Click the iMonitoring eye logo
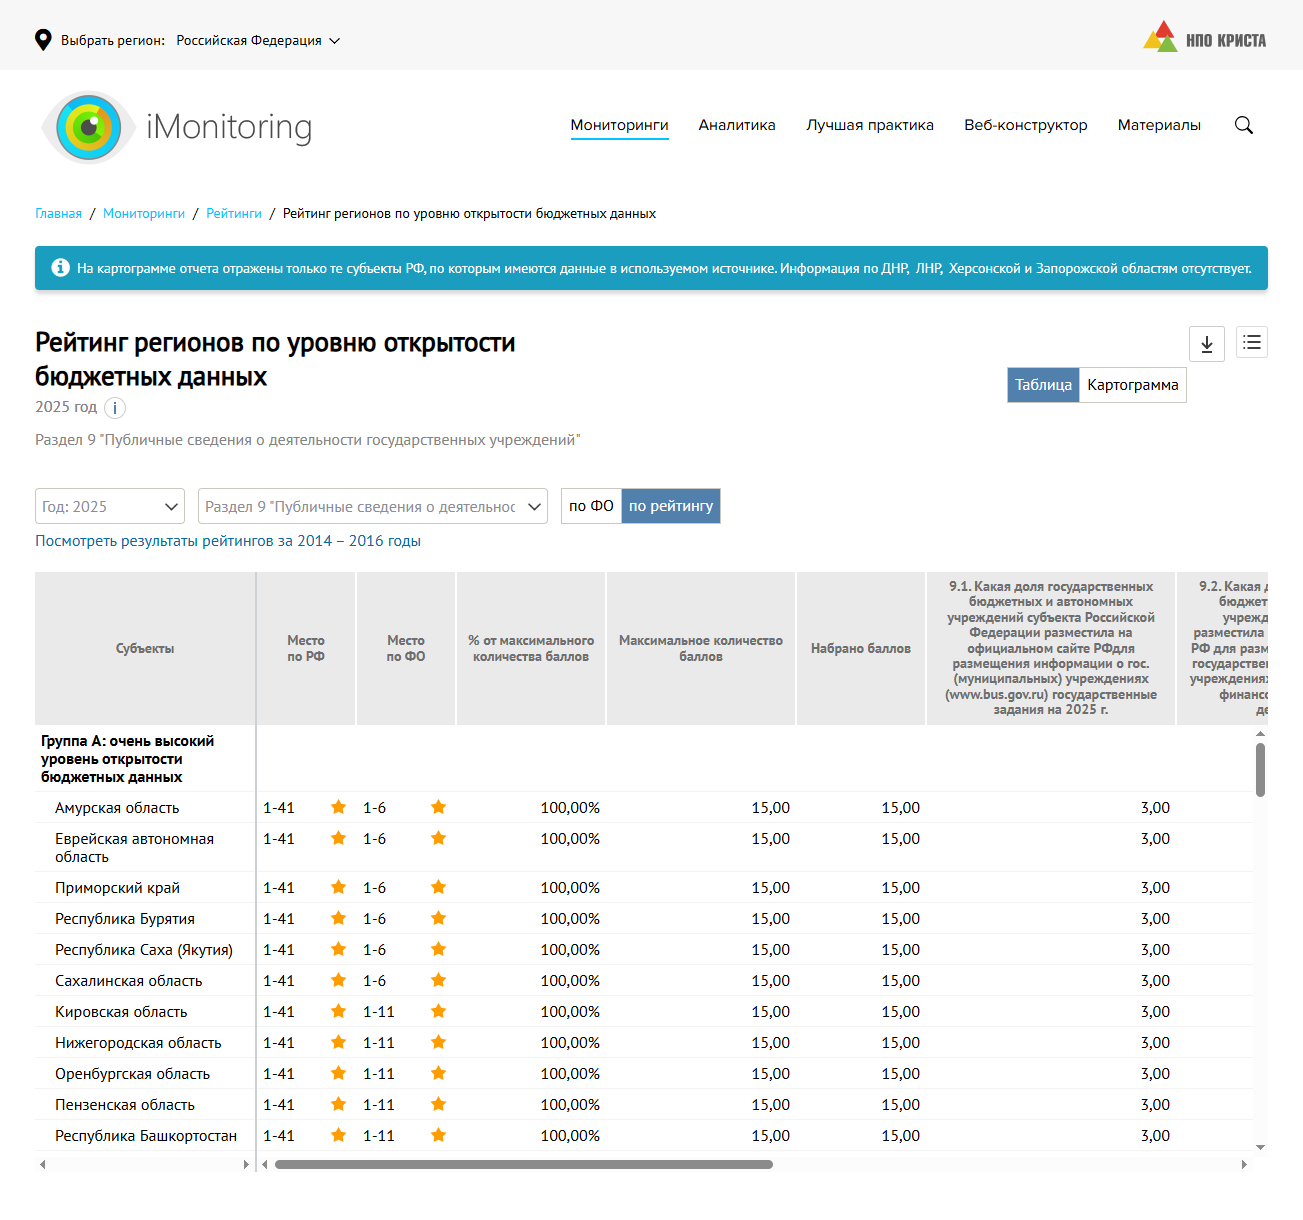 click(89, 127)
